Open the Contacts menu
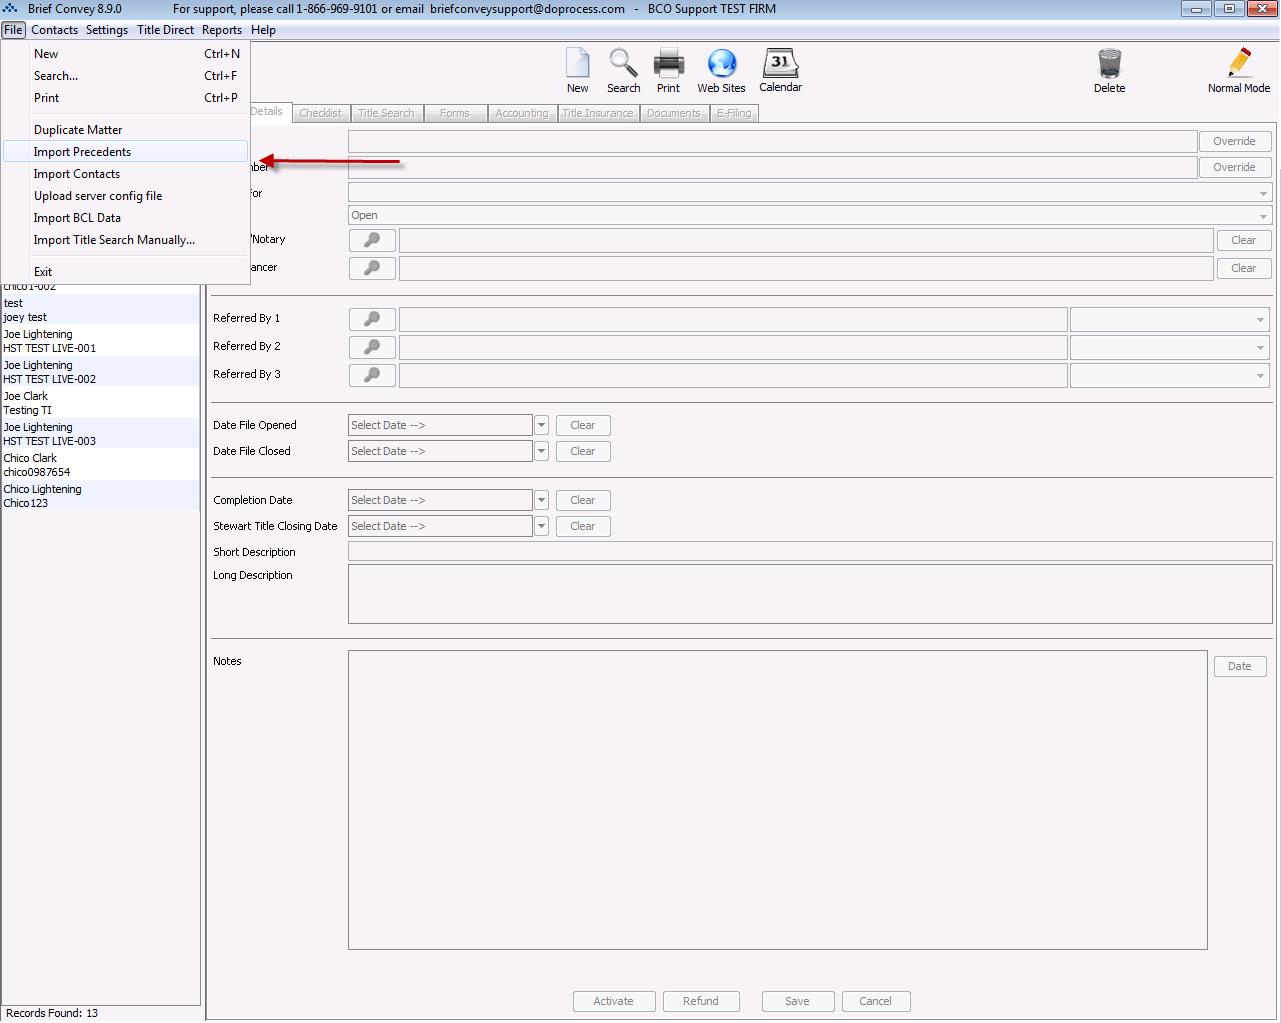Screen dimensions: 1281x1023 click(x=54, y=30)
